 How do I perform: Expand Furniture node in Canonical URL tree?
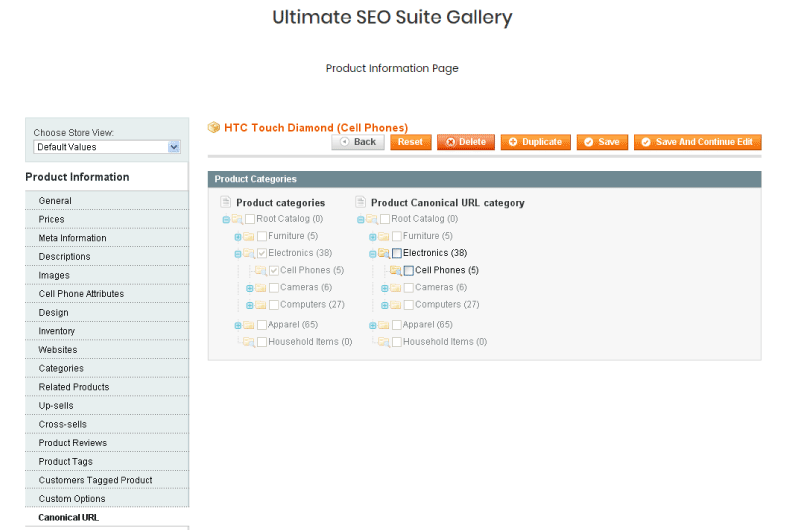(372, 237)
